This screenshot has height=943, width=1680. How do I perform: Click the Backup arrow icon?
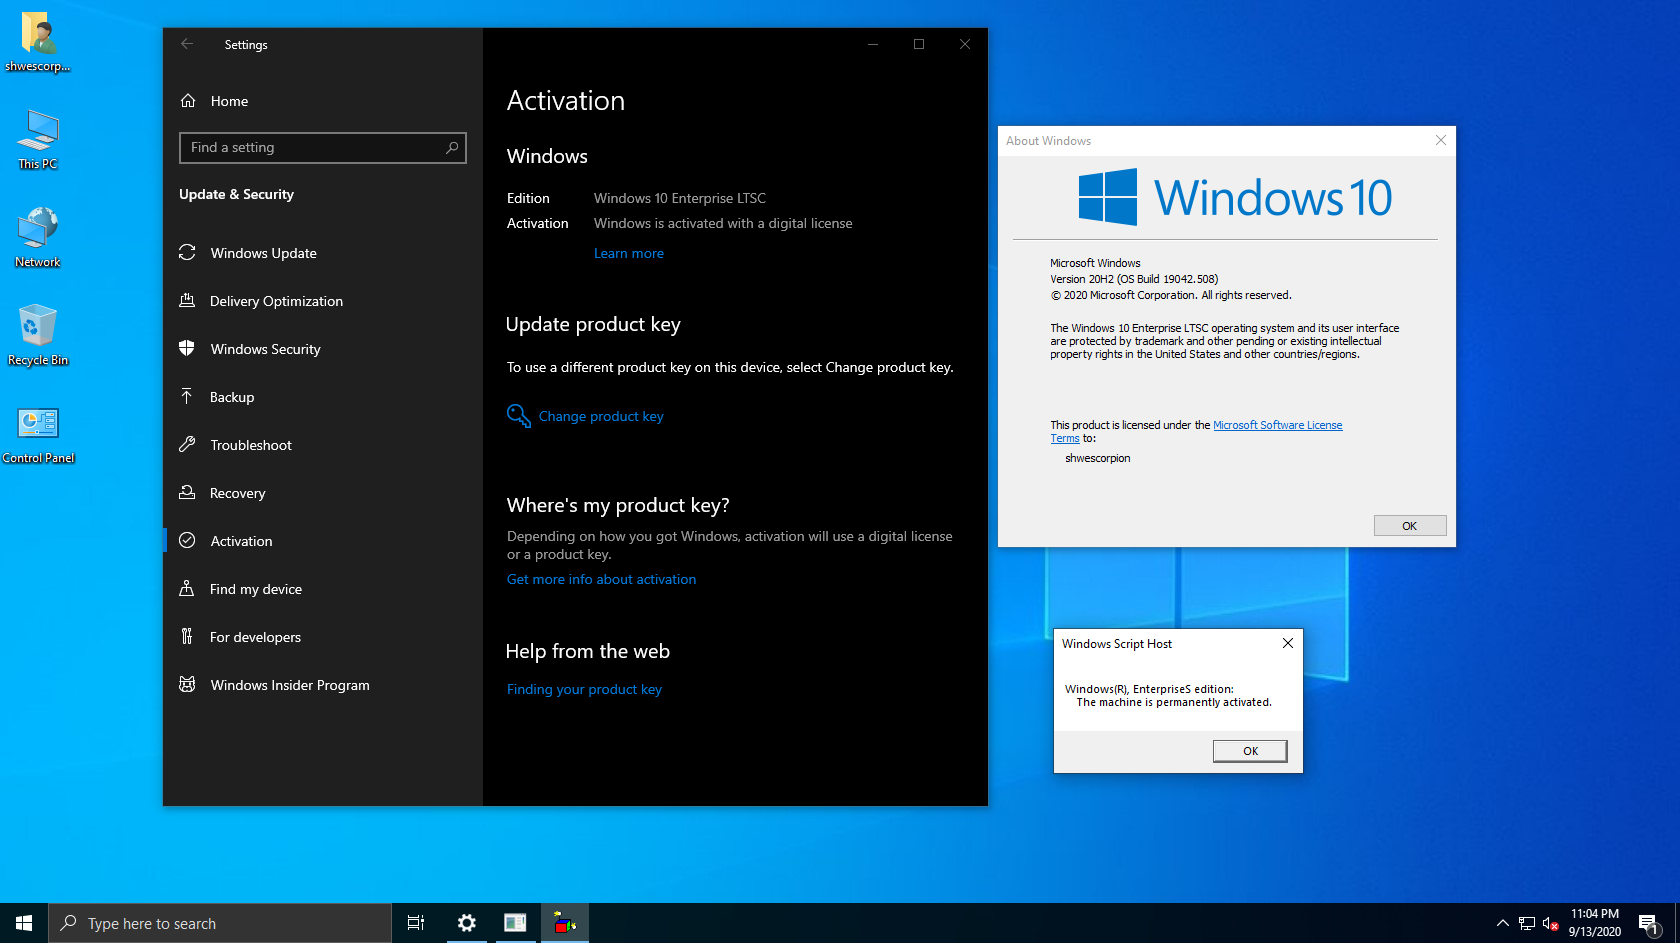(x=187, y=396)
